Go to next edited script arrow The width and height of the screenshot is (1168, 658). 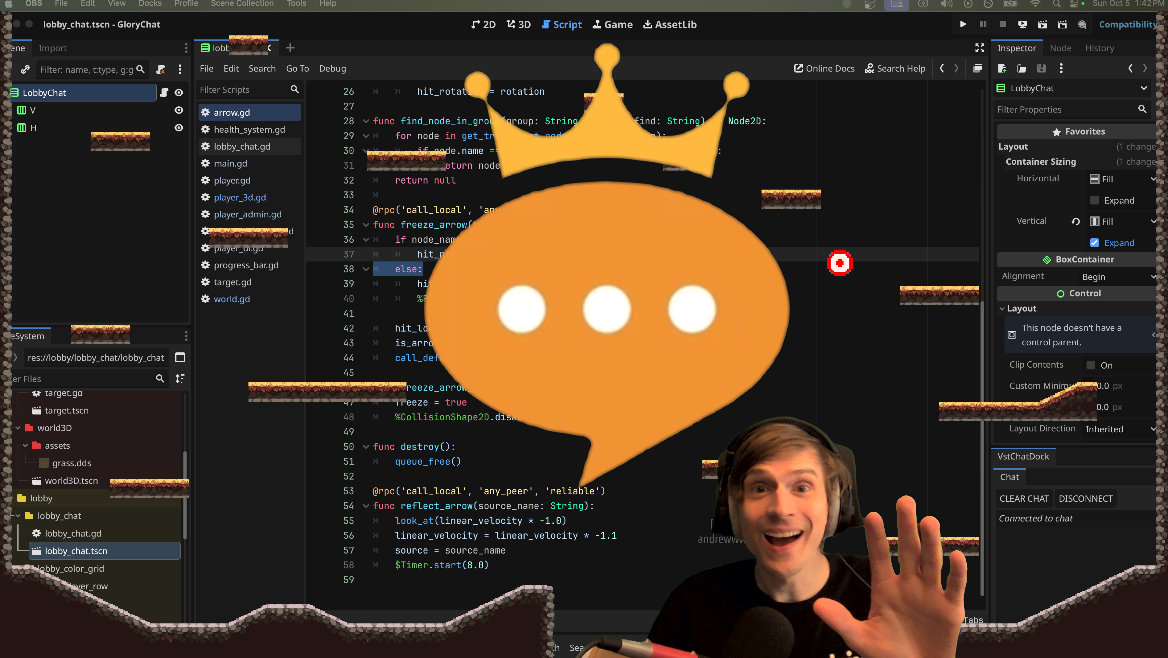956,69
